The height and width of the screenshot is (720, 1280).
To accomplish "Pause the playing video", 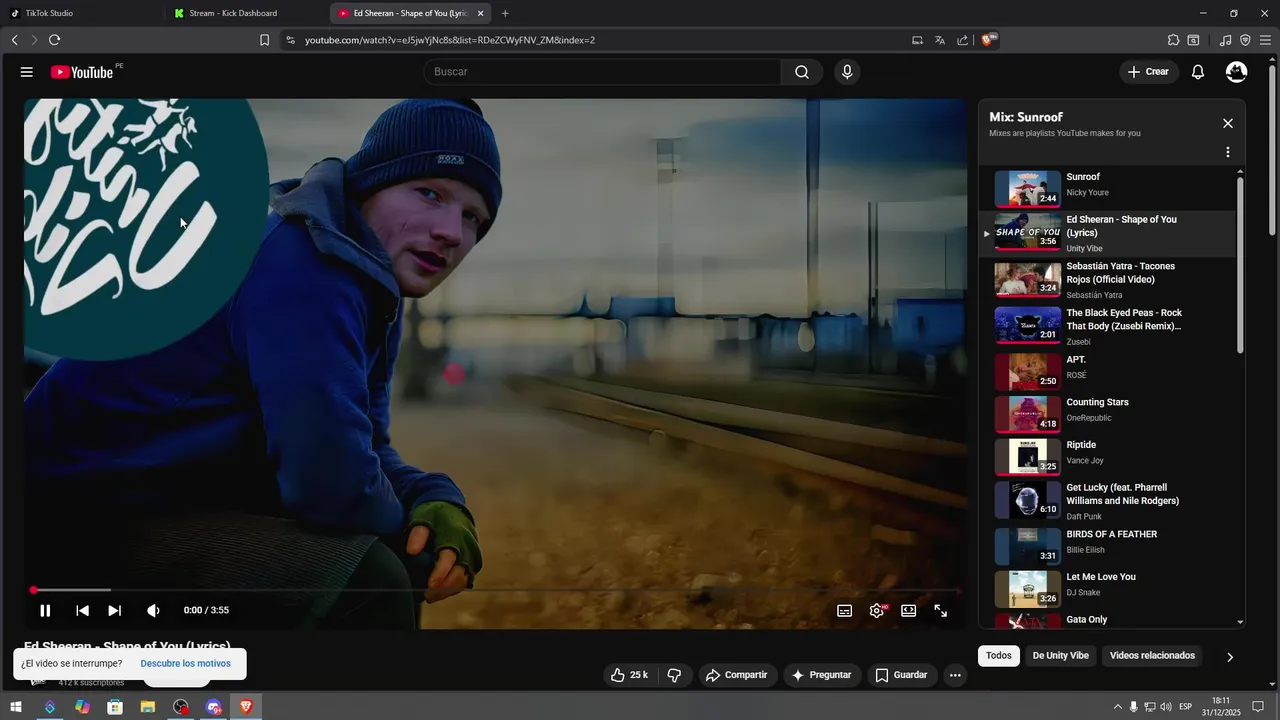I will click(45, 611).
